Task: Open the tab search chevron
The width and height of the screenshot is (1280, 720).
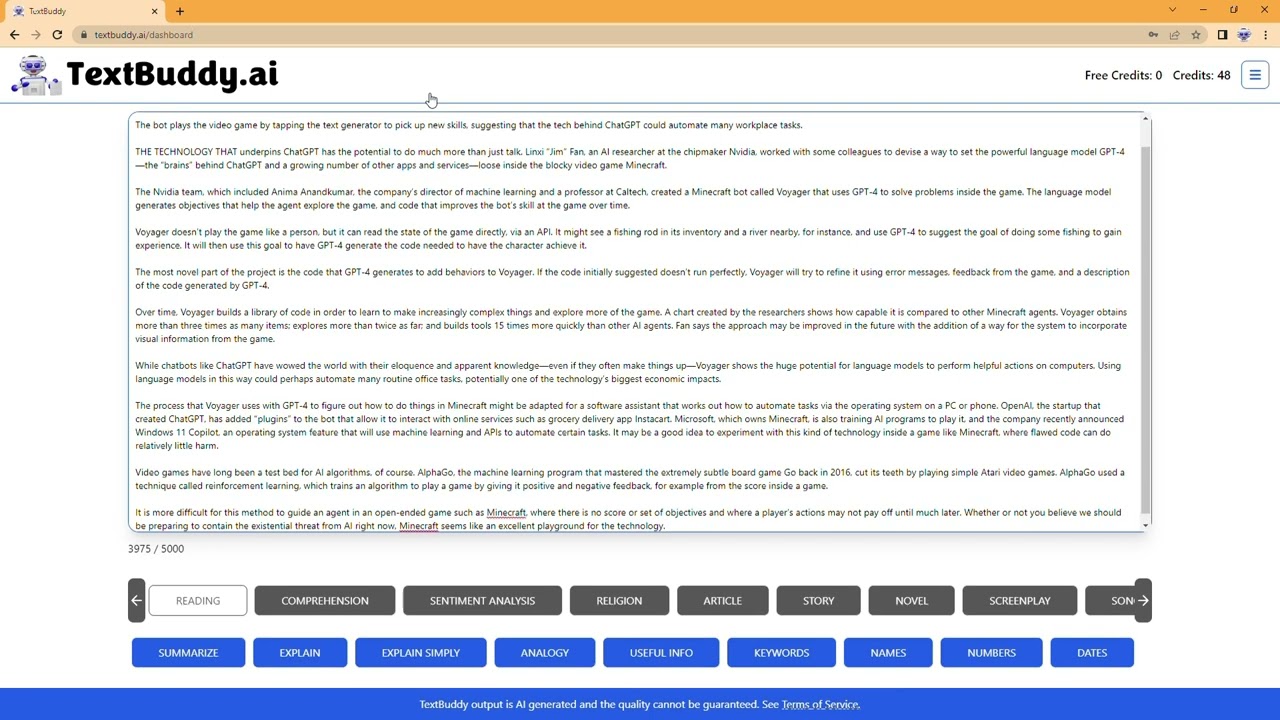Action: 1172,10
